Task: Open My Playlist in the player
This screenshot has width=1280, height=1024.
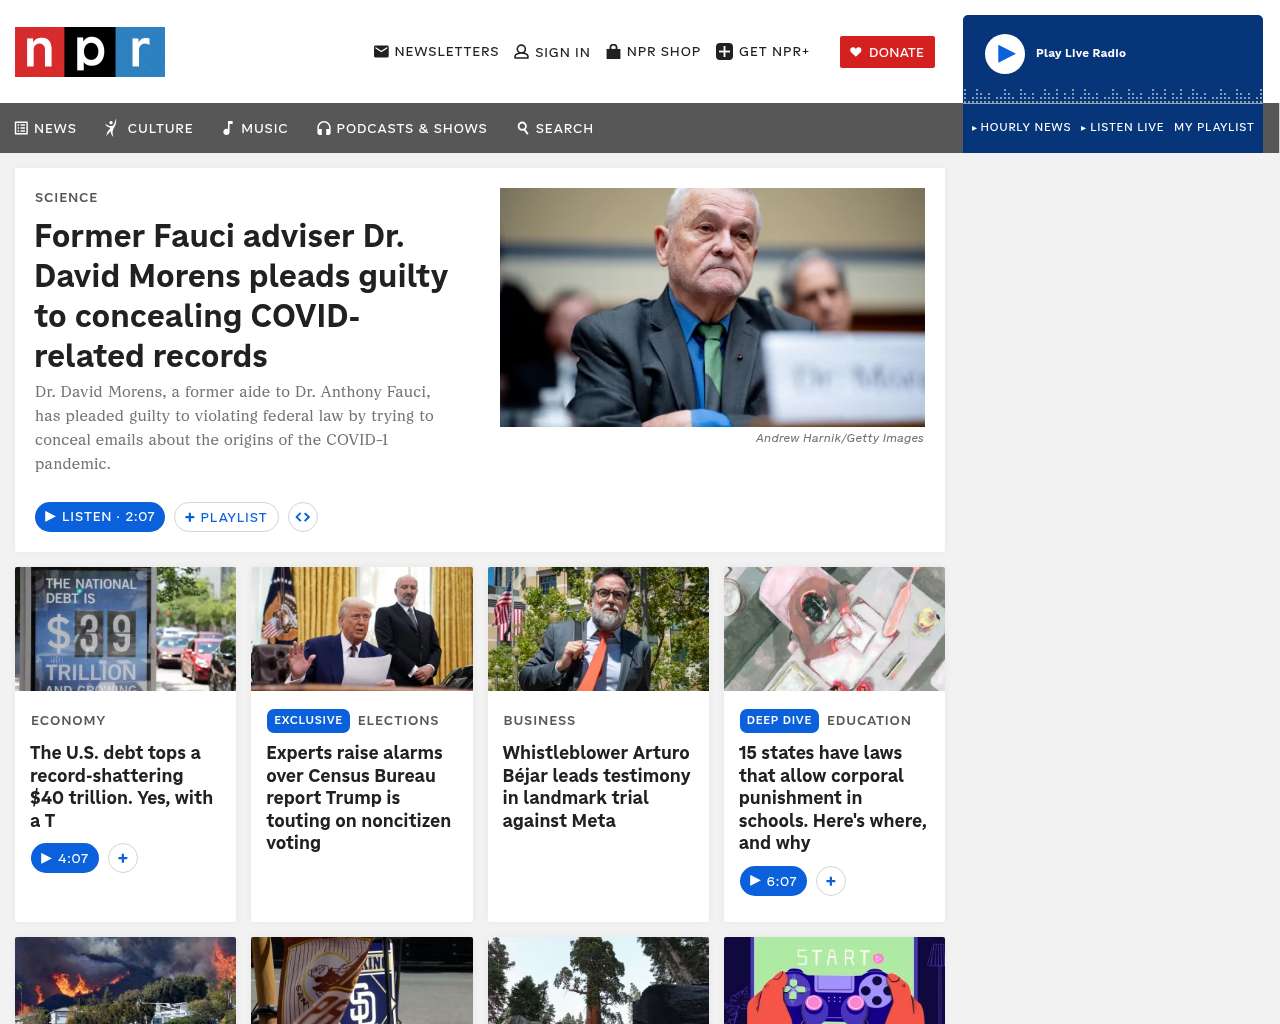Action: pos(1214,127)
